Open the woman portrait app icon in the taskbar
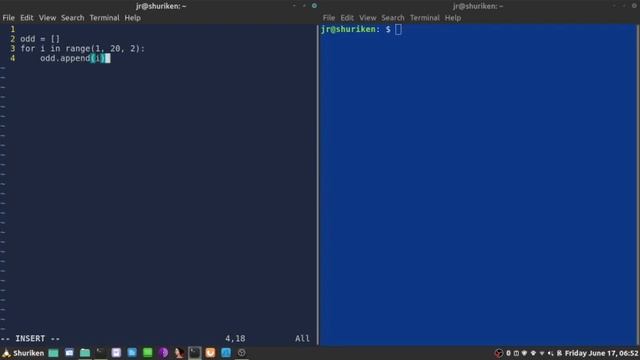 [179, 353]
